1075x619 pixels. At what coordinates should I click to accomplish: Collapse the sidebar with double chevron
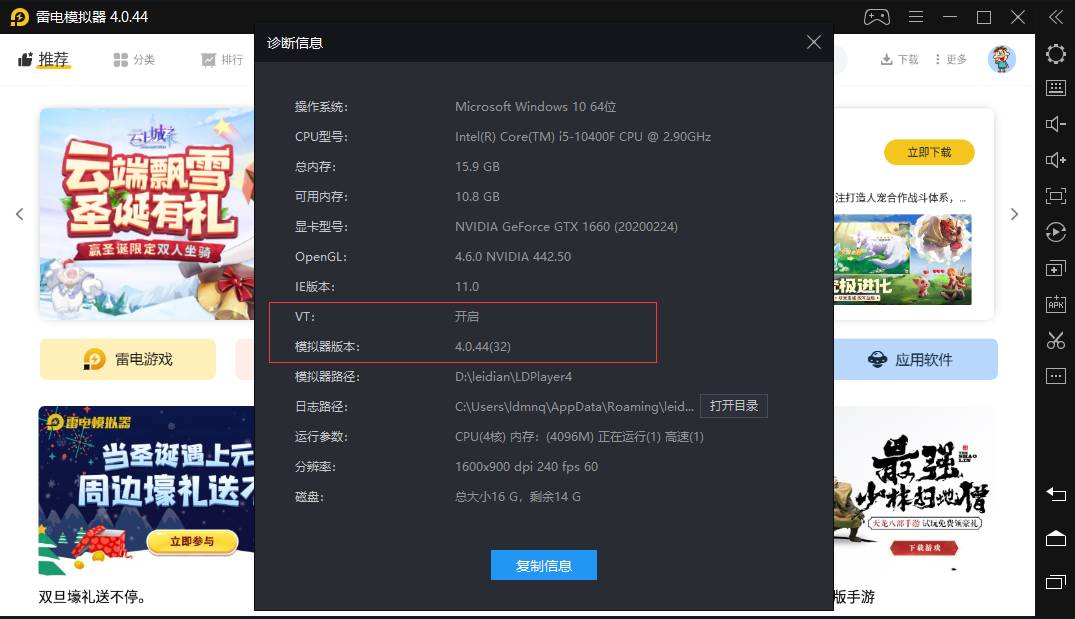pos(1056,17)
